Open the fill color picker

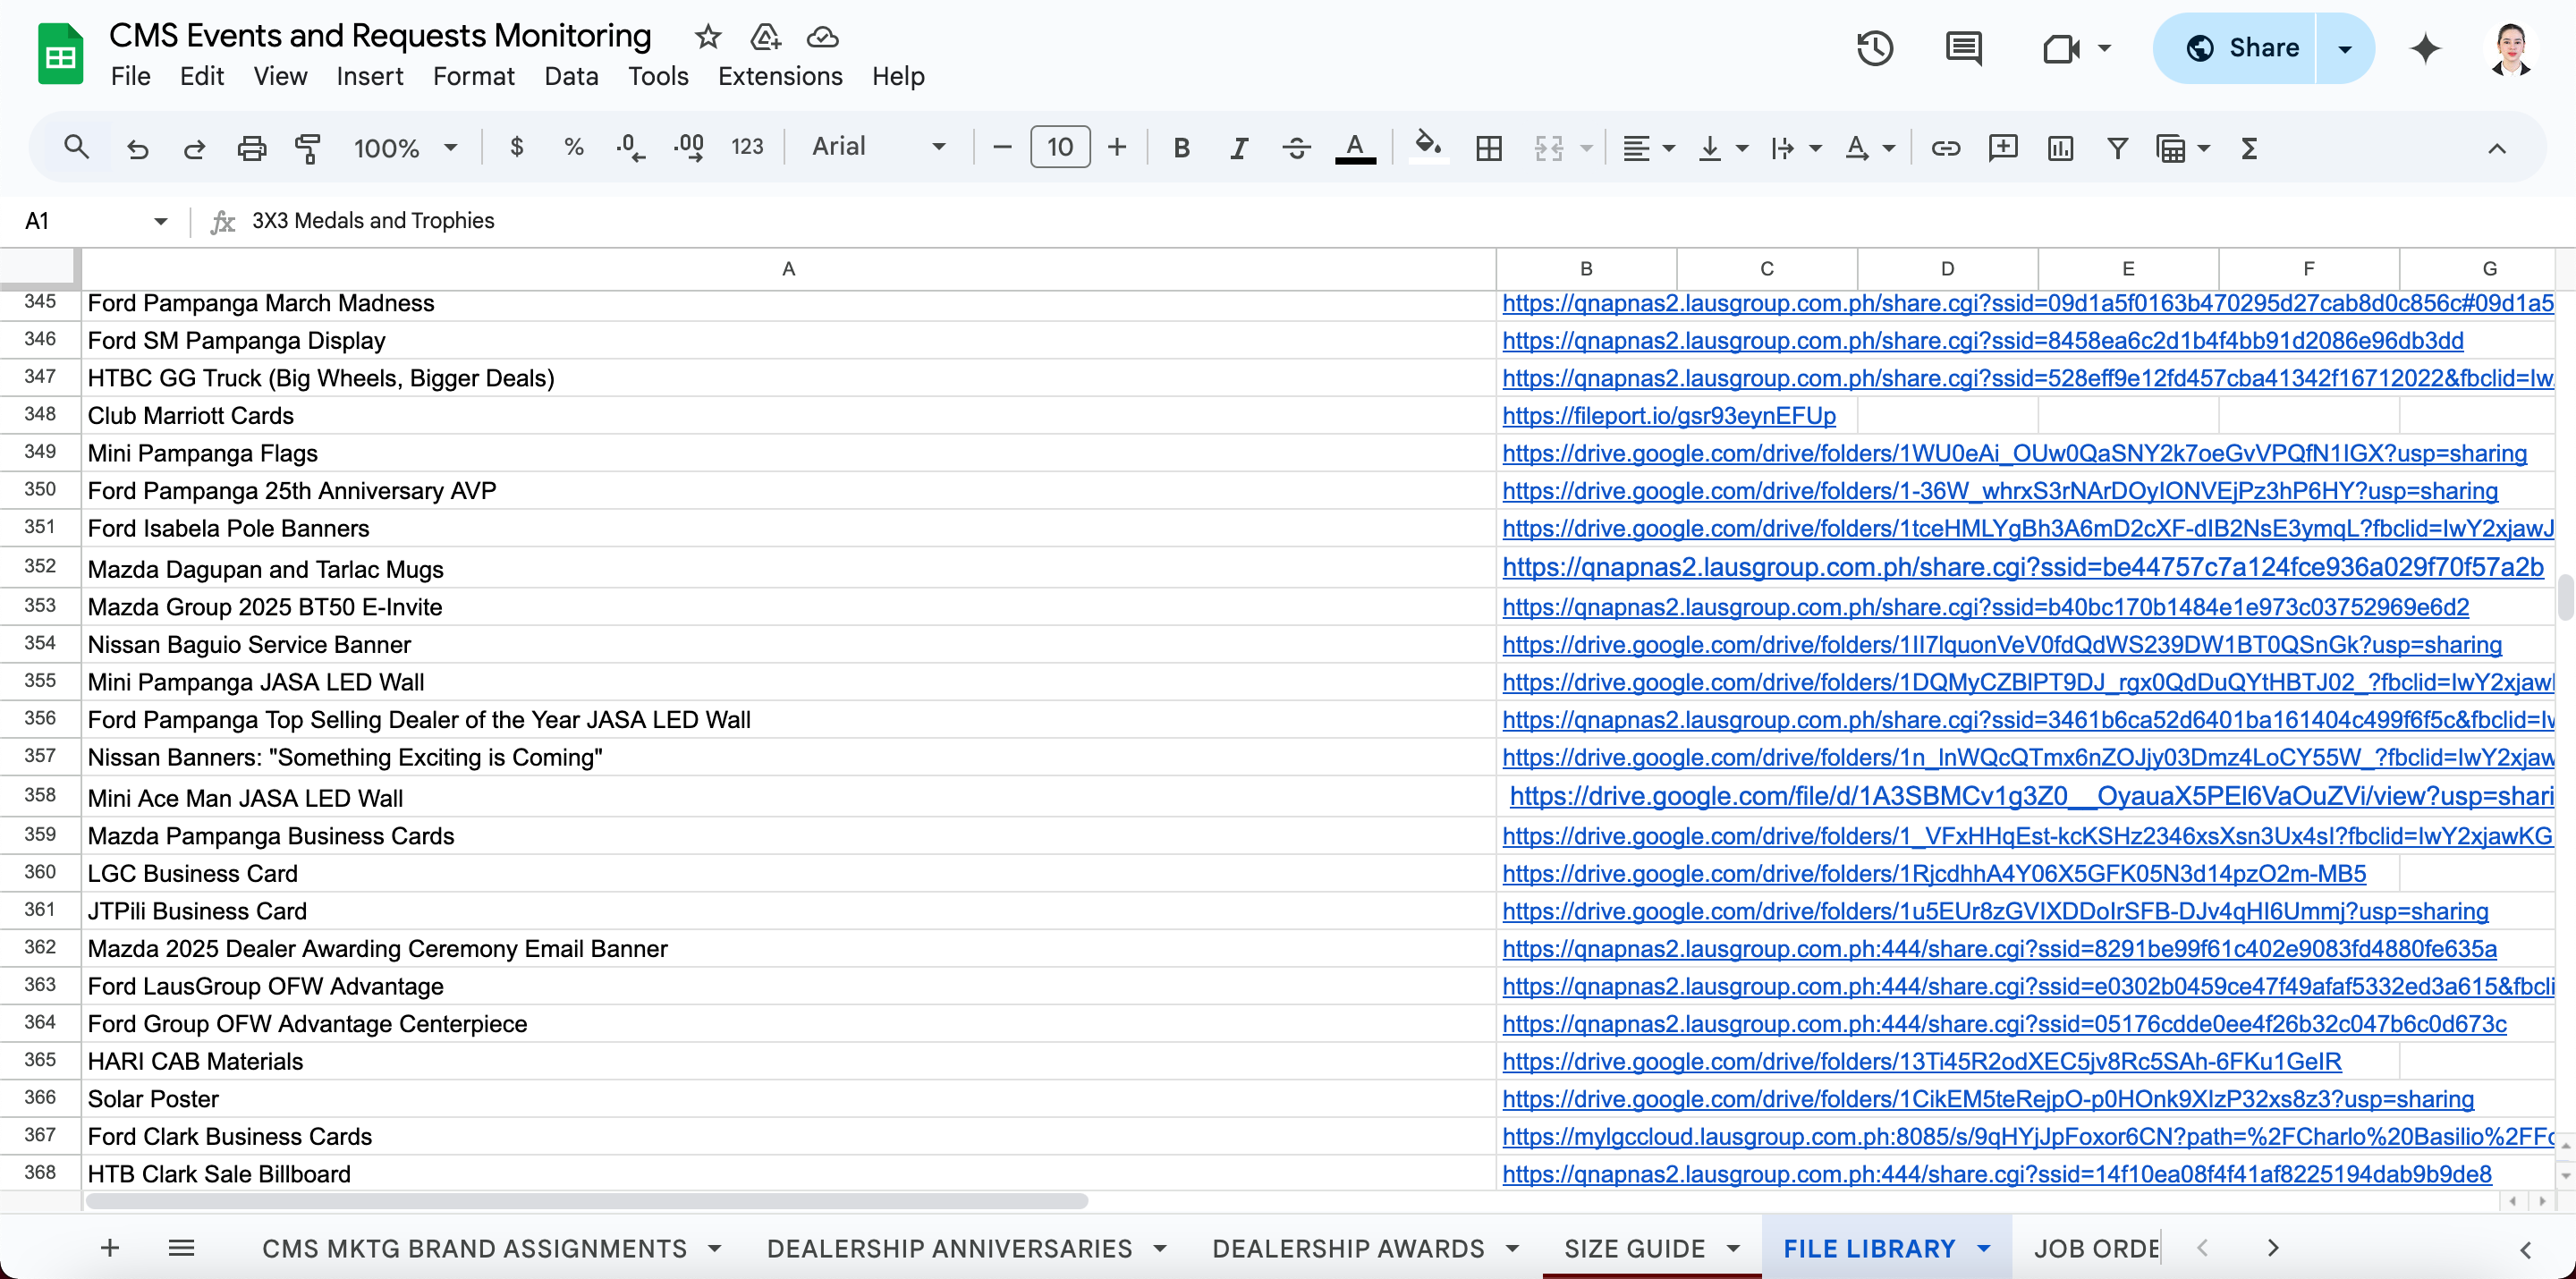1427,148
